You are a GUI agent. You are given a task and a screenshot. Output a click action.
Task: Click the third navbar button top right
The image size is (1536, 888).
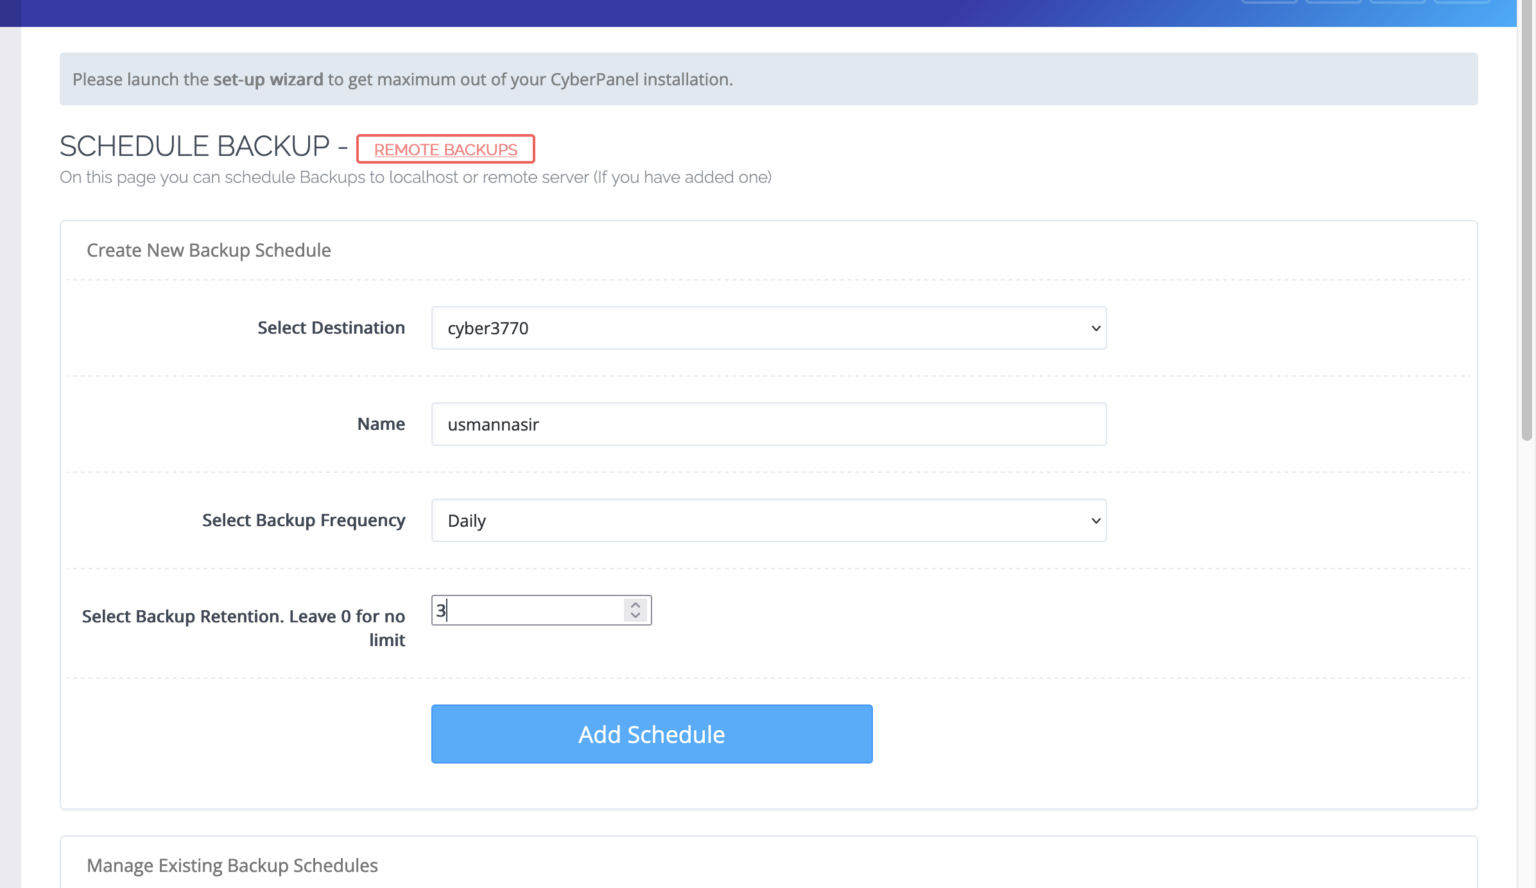point(1398,3)
